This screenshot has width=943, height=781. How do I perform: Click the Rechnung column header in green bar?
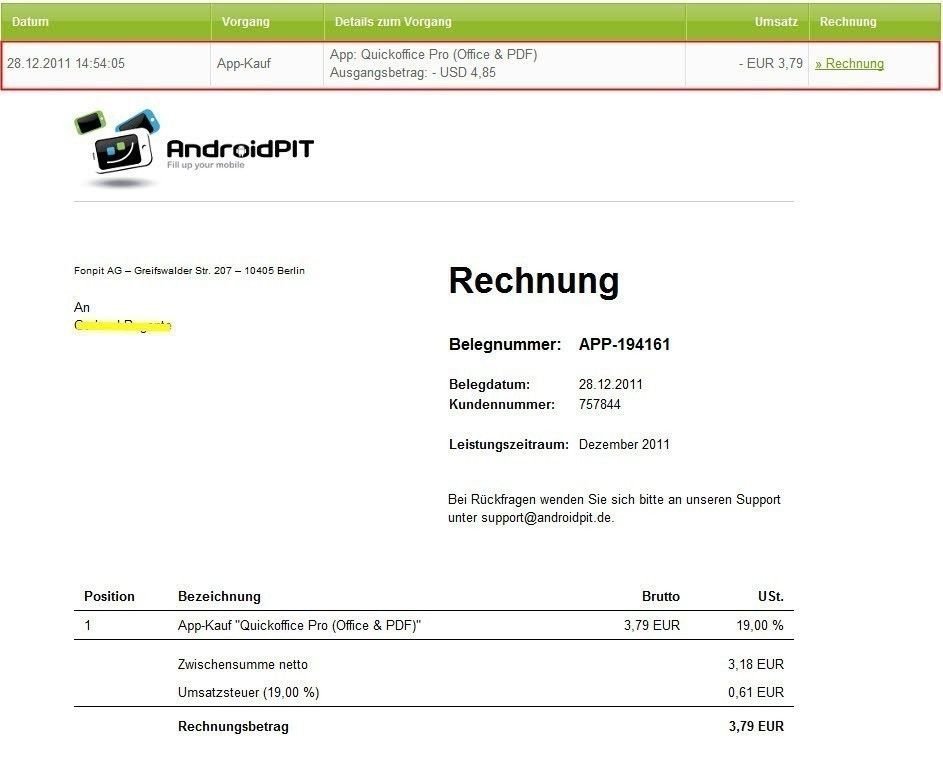[848, 22]
